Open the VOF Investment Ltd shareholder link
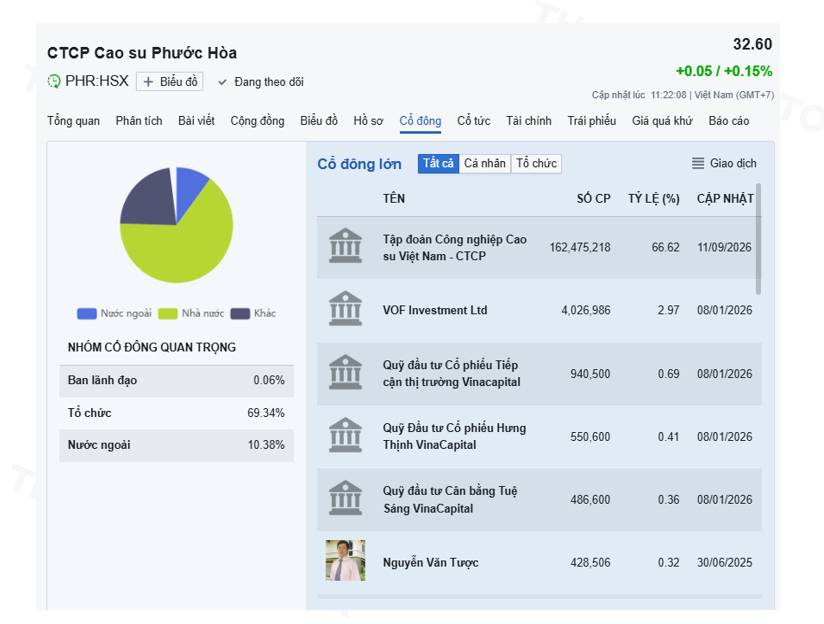 coord(435,310)
